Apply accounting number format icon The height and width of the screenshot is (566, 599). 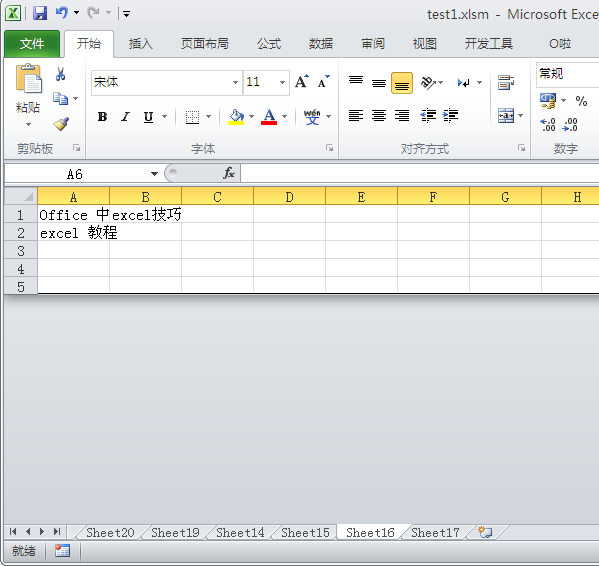[548, 101]
